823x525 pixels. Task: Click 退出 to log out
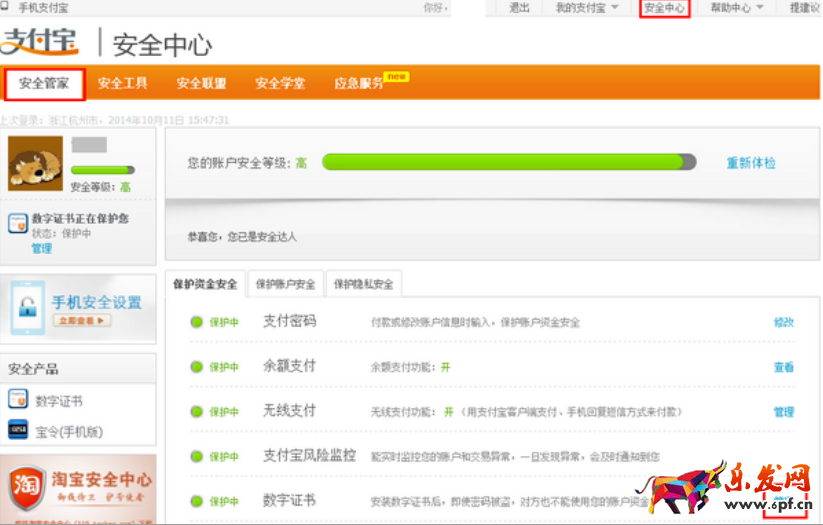pos(519,8)
